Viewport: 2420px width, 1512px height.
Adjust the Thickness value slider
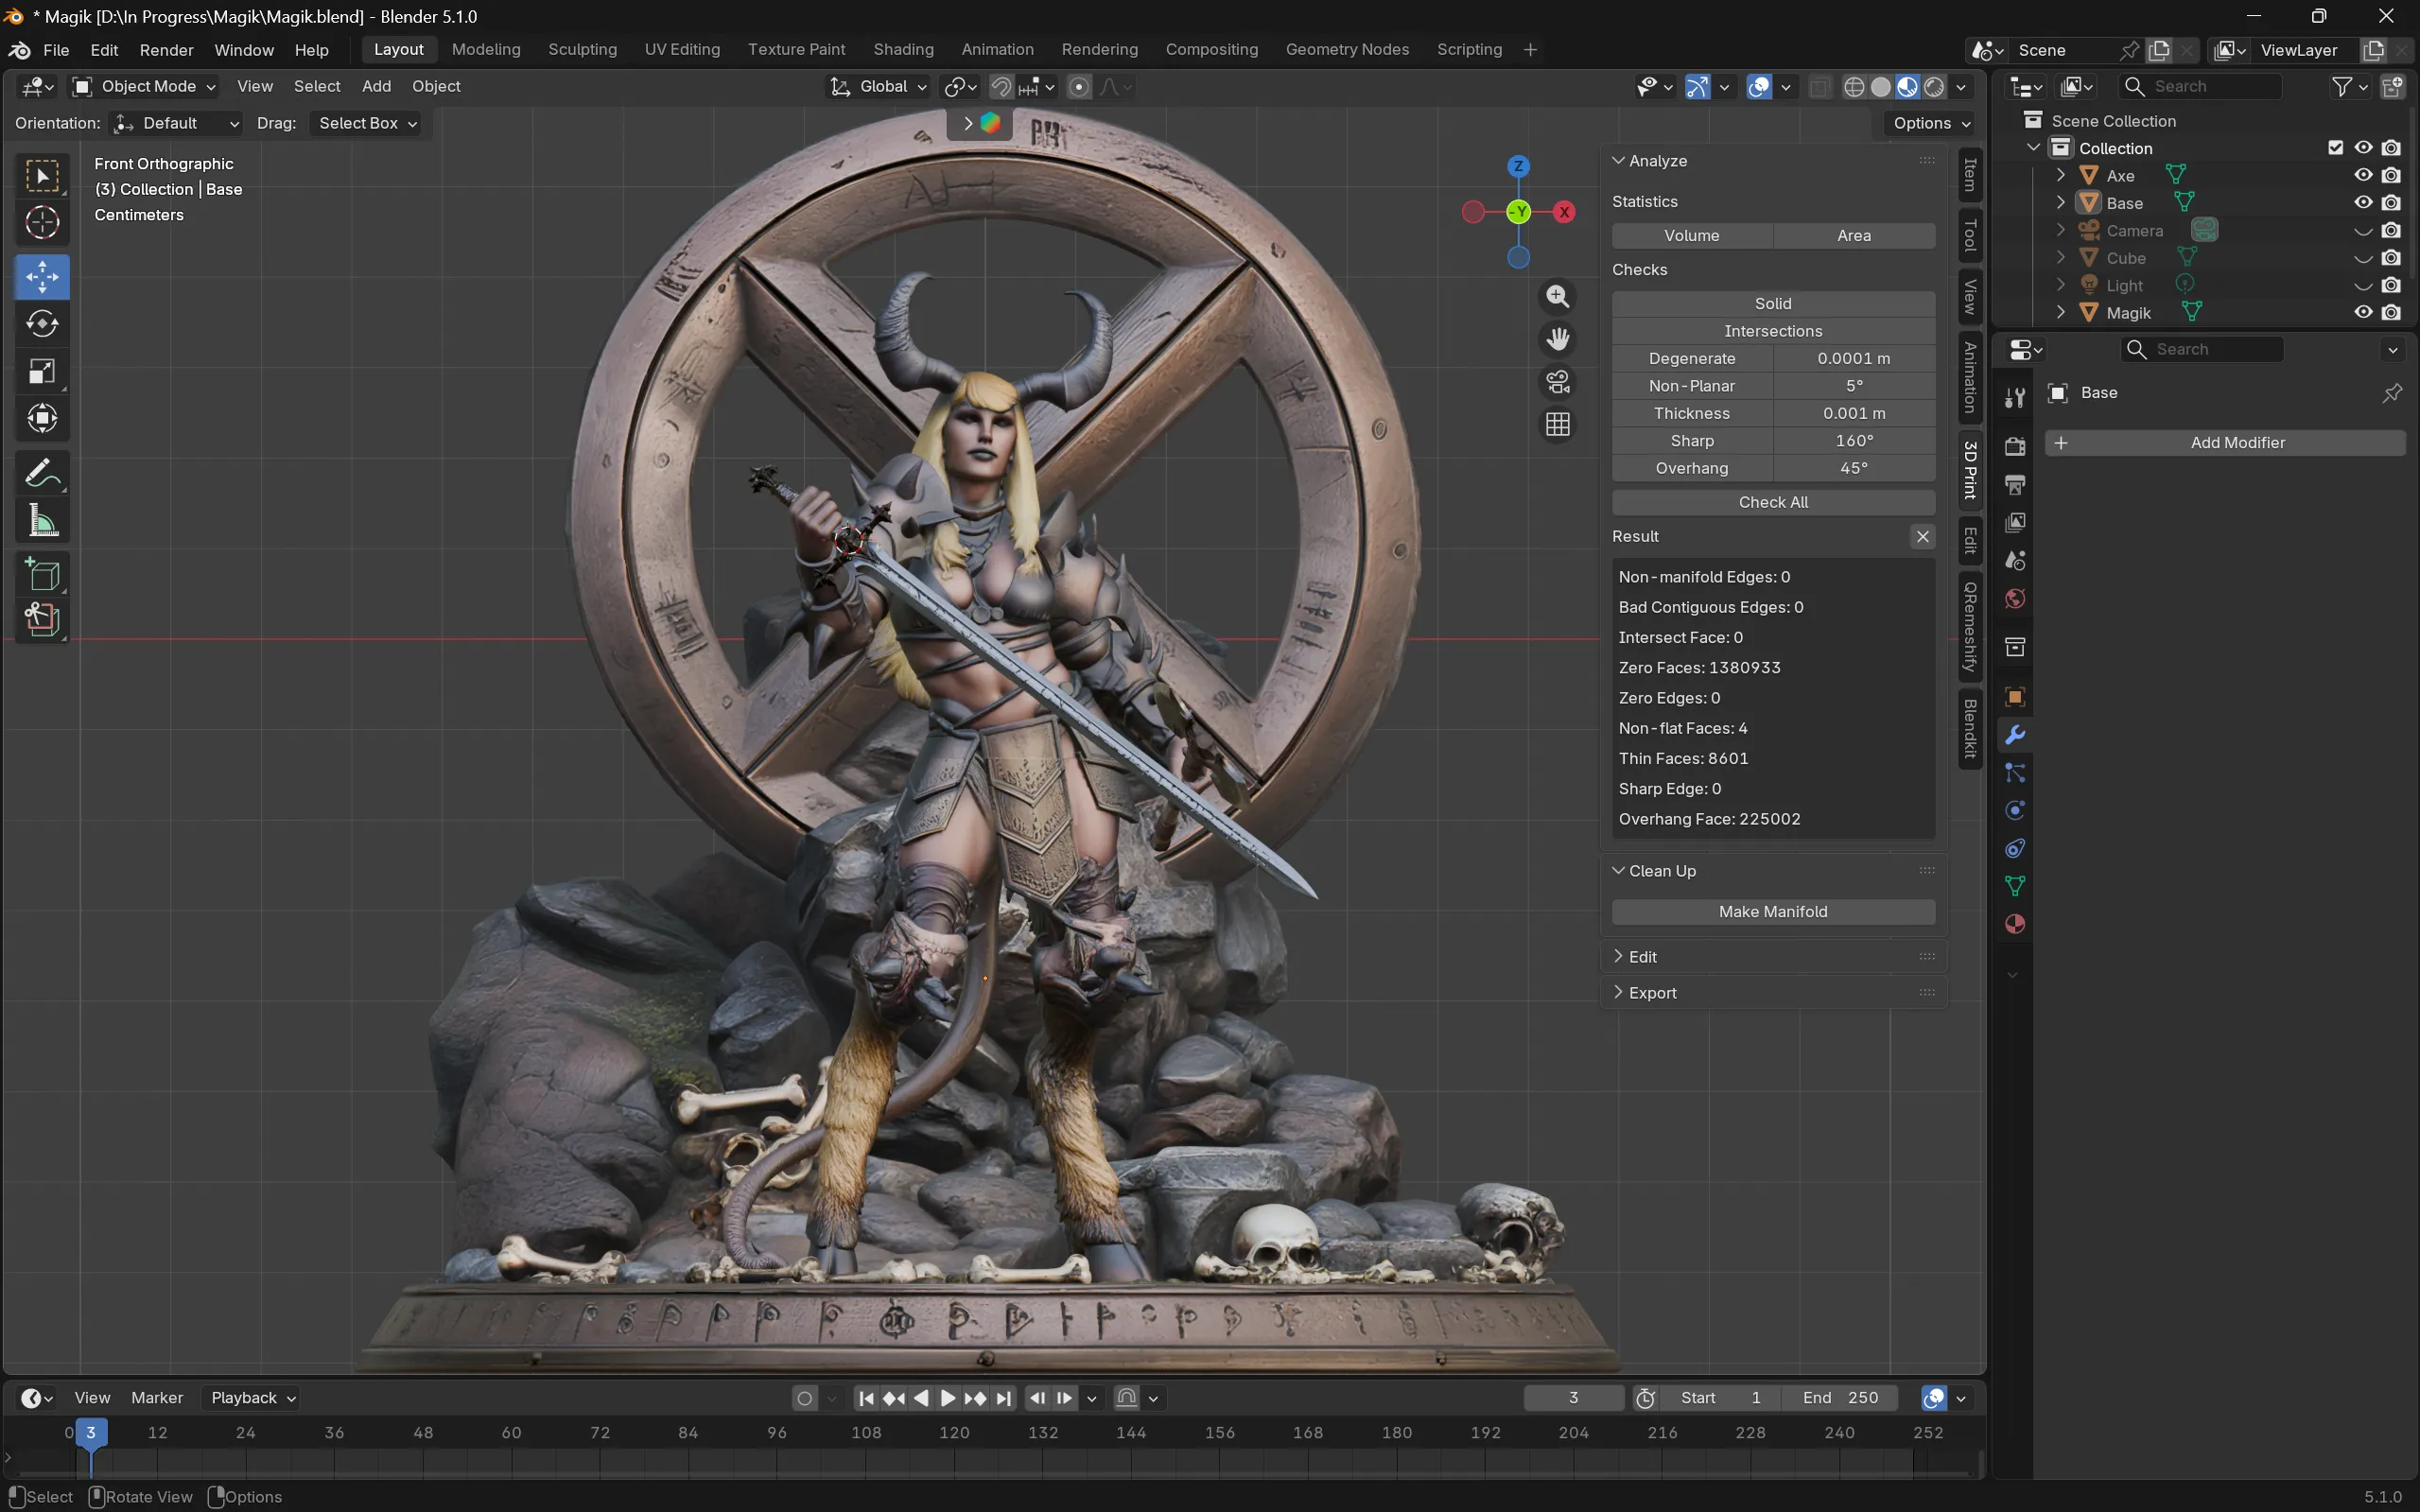(1854, 413)
